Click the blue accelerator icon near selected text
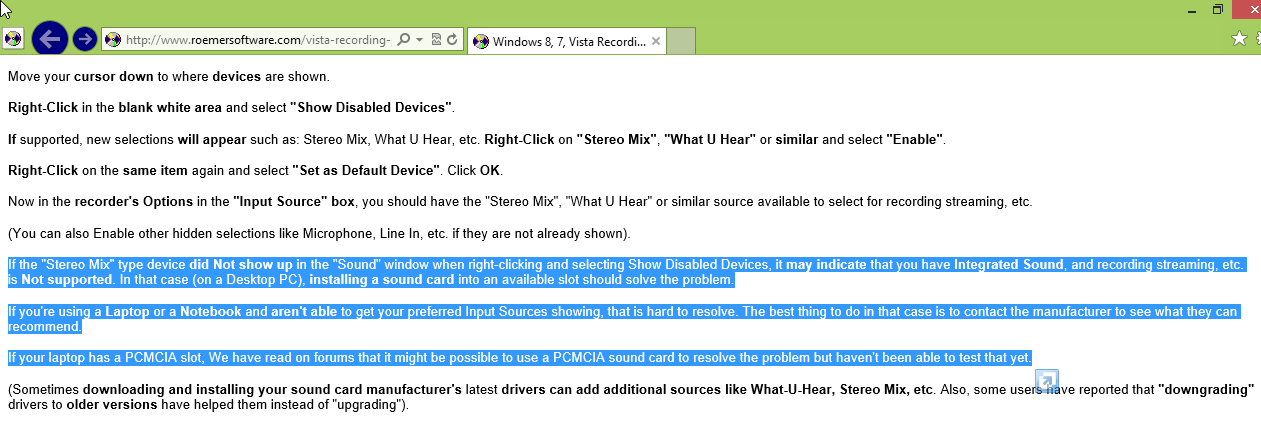 click(1046, 382)
